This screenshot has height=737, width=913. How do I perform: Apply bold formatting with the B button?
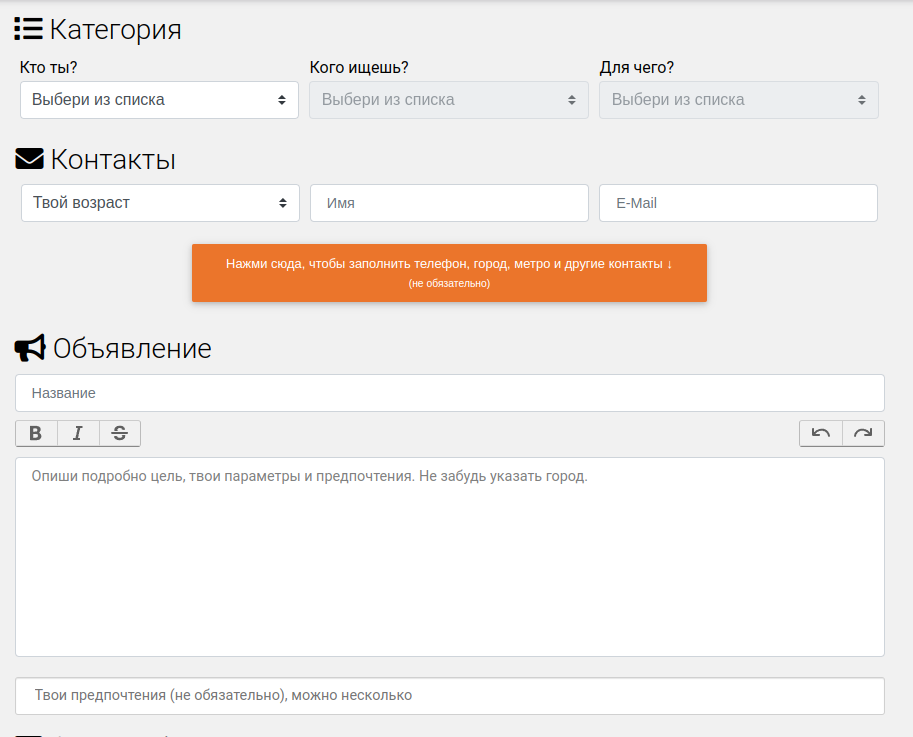point(36,433)
